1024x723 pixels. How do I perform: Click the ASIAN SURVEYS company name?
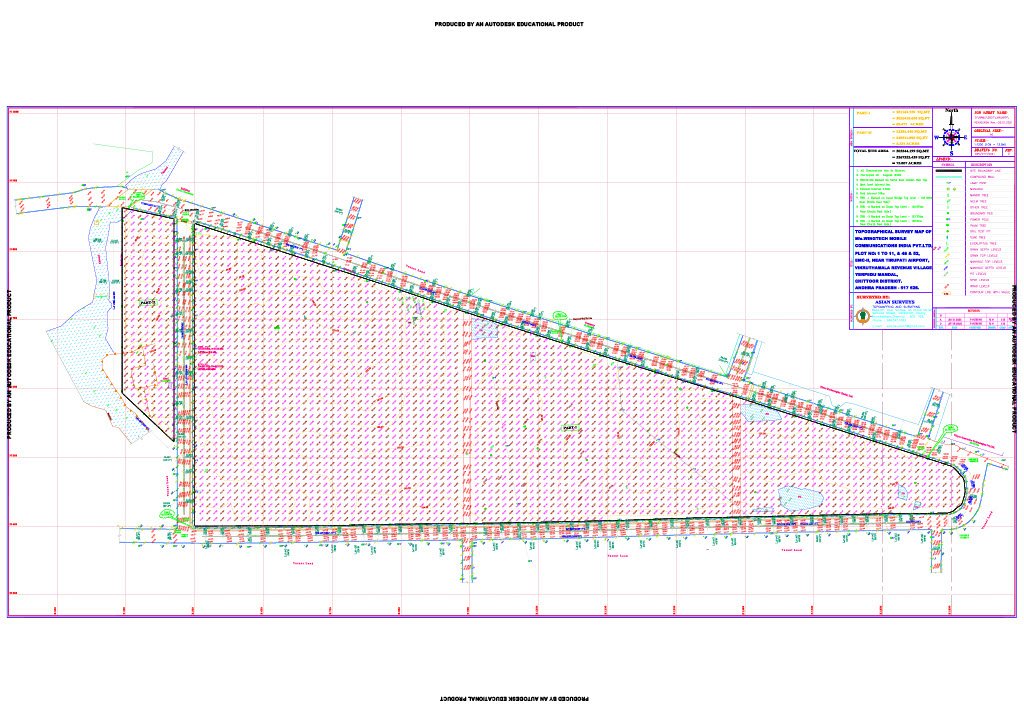coord(896,303)
